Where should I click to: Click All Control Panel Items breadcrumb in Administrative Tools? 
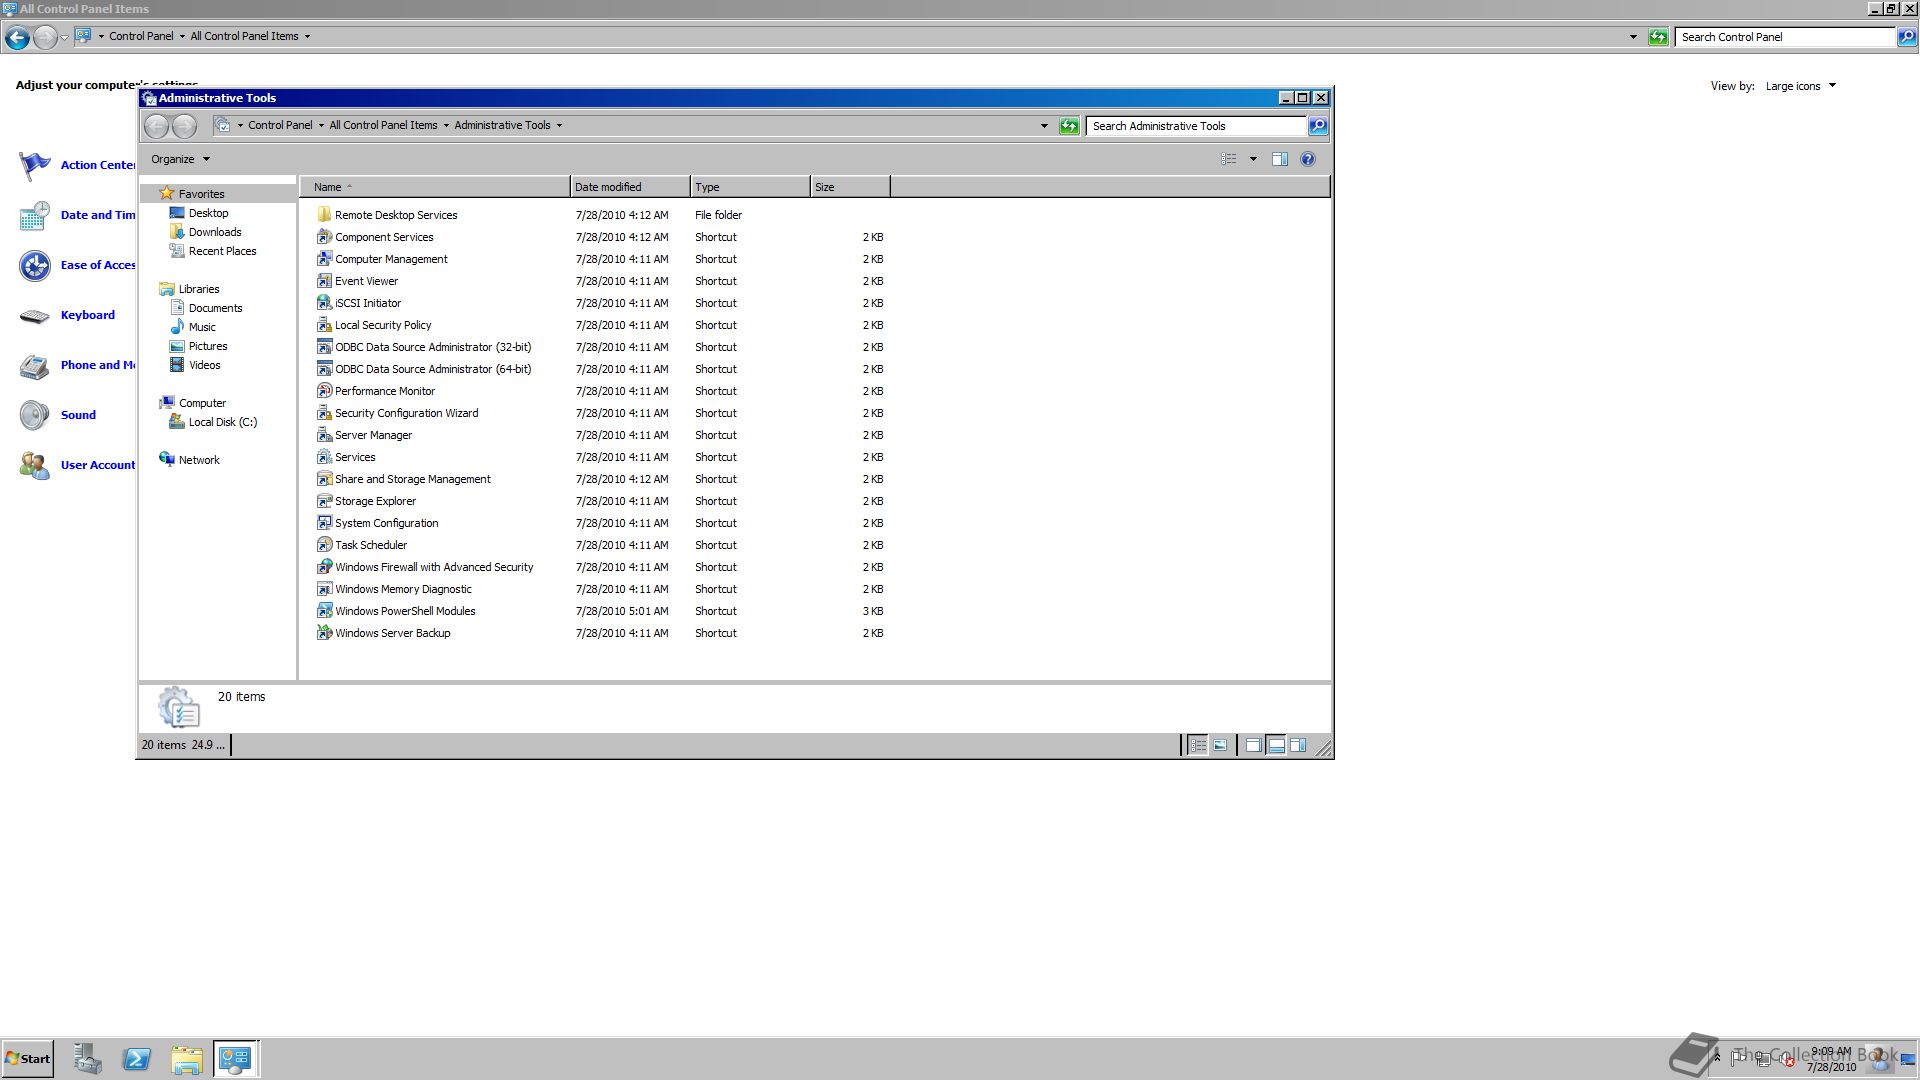[383, 125]
